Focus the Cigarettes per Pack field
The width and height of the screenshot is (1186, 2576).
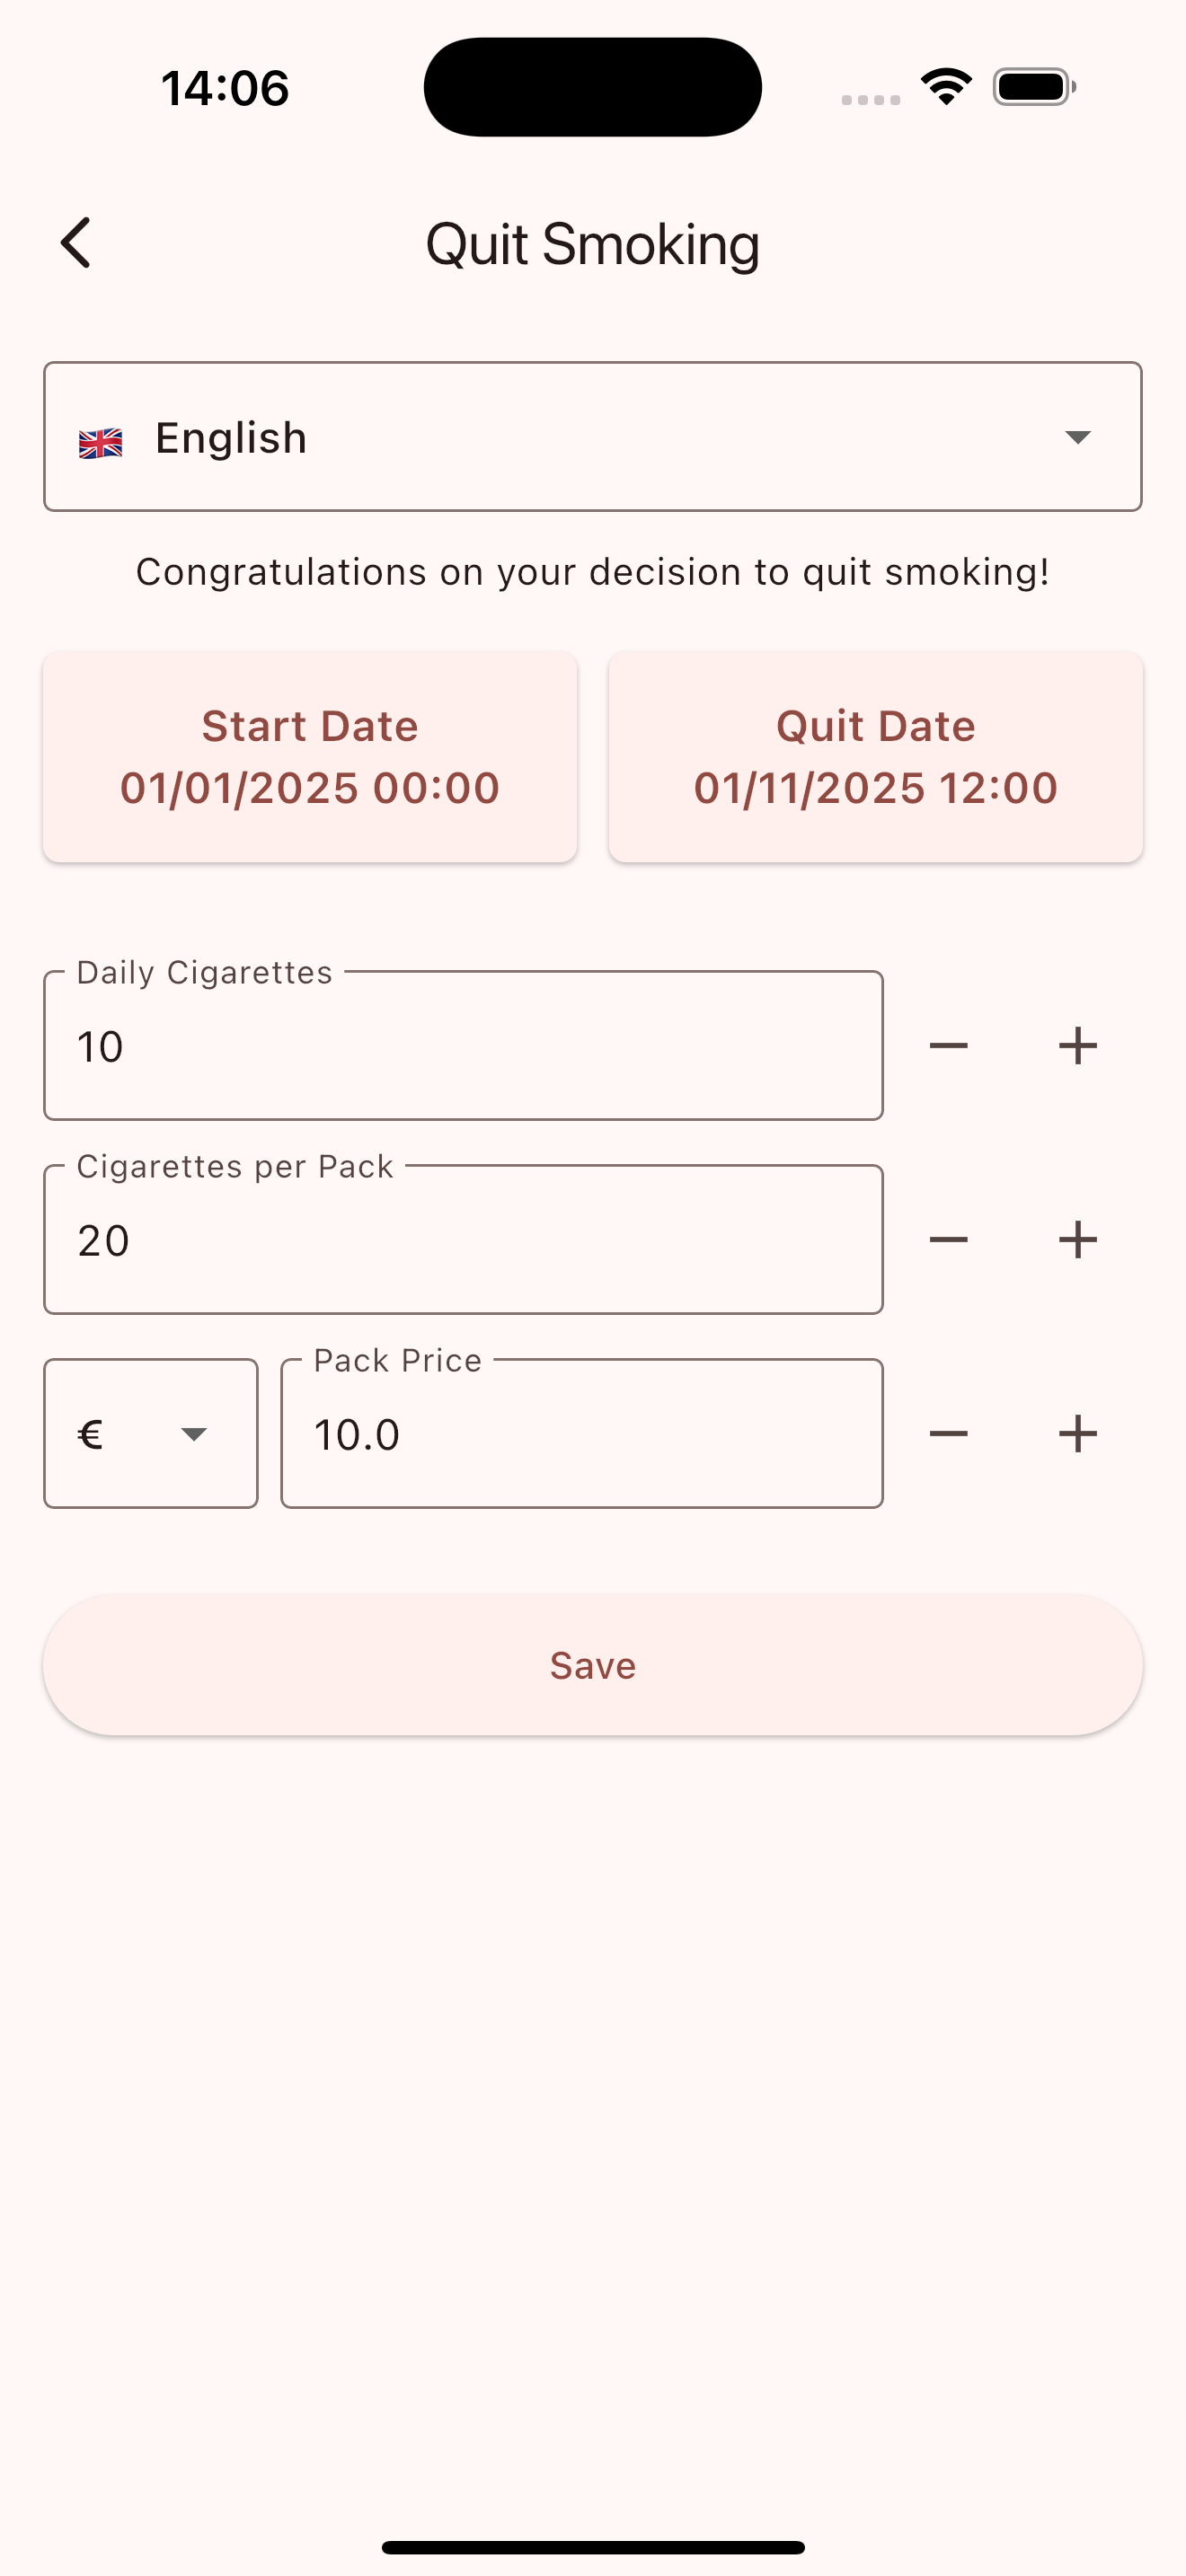463,1240
